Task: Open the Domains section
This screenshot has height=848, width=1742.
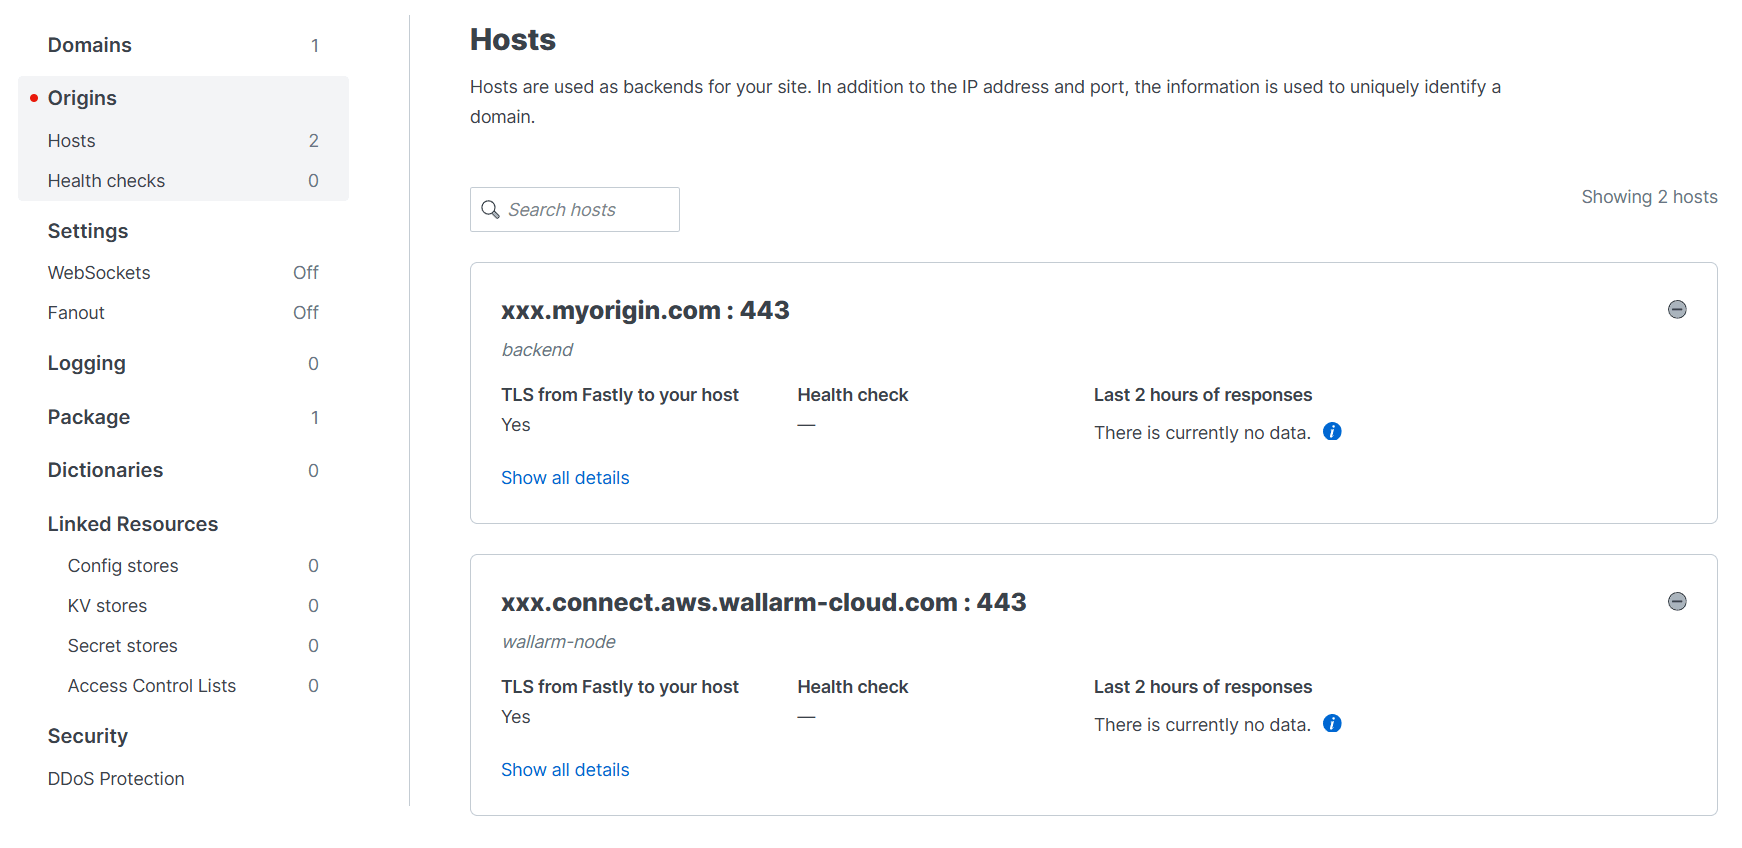Action: (90, 45)
